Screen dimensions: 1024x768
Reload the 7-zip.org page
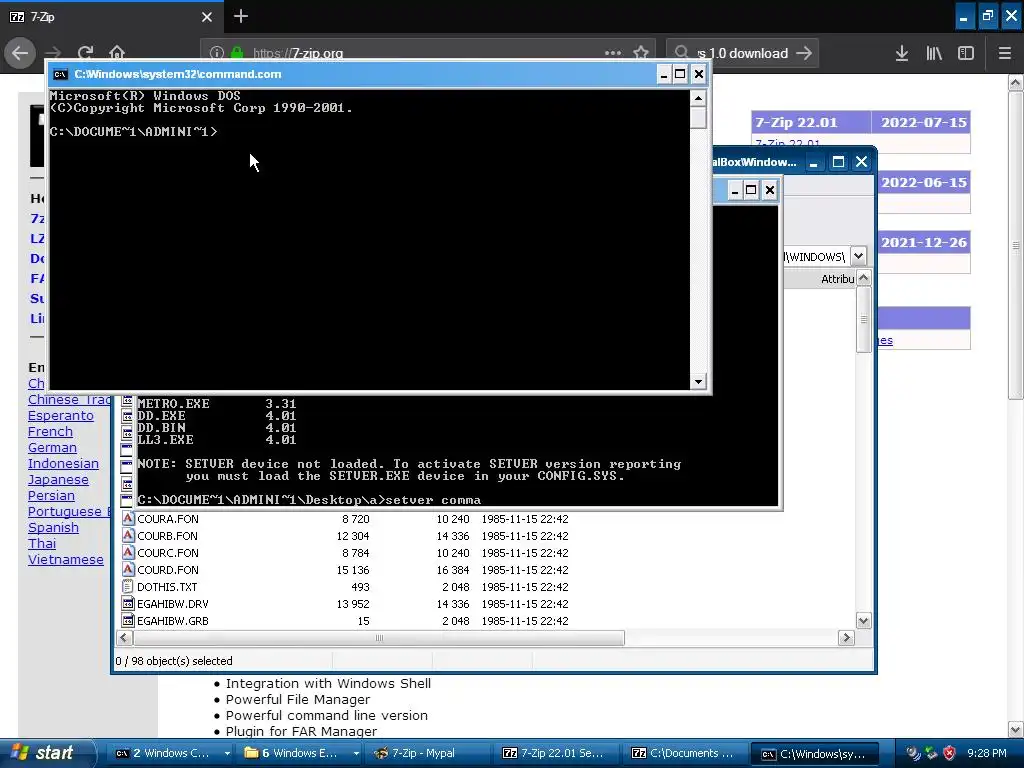[x=85, y=53]
